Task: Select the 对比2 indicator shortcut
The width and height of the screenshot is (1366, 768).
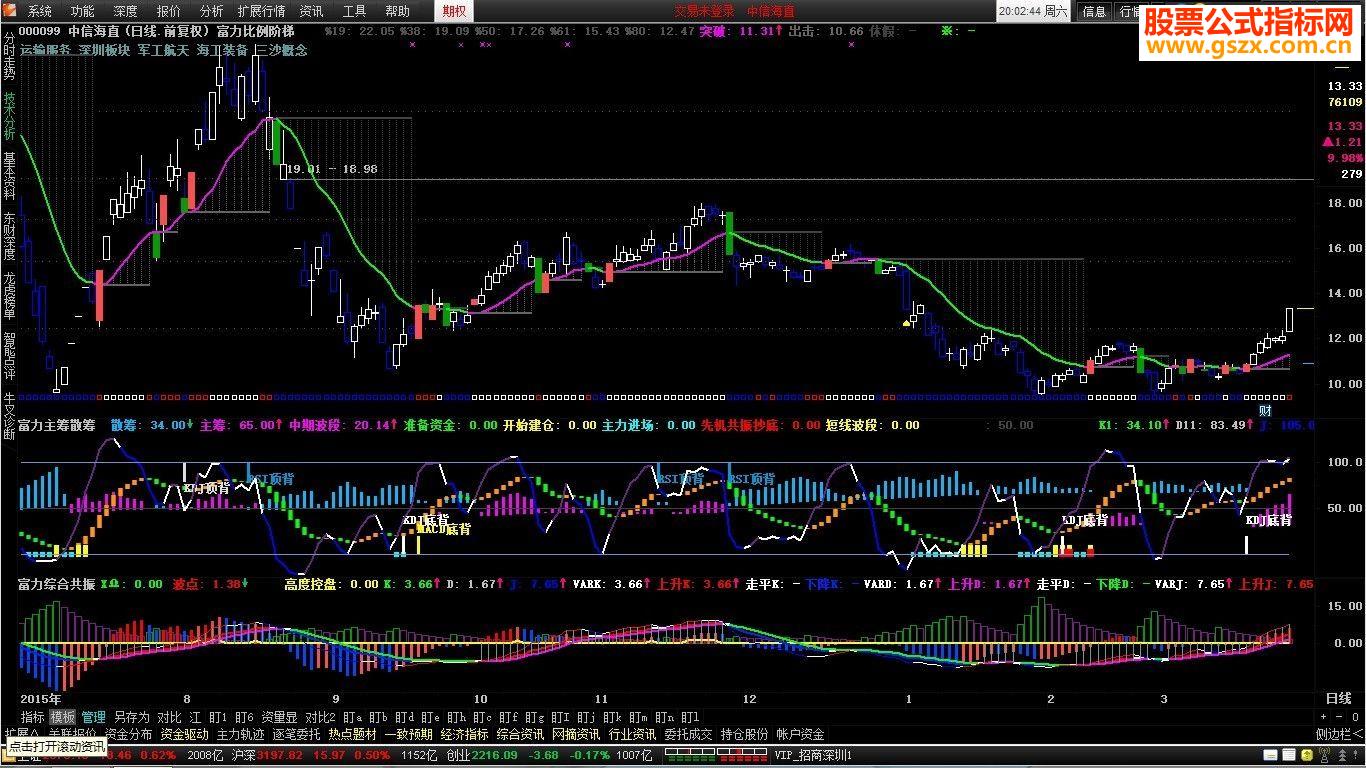Action: click(320, 717)
